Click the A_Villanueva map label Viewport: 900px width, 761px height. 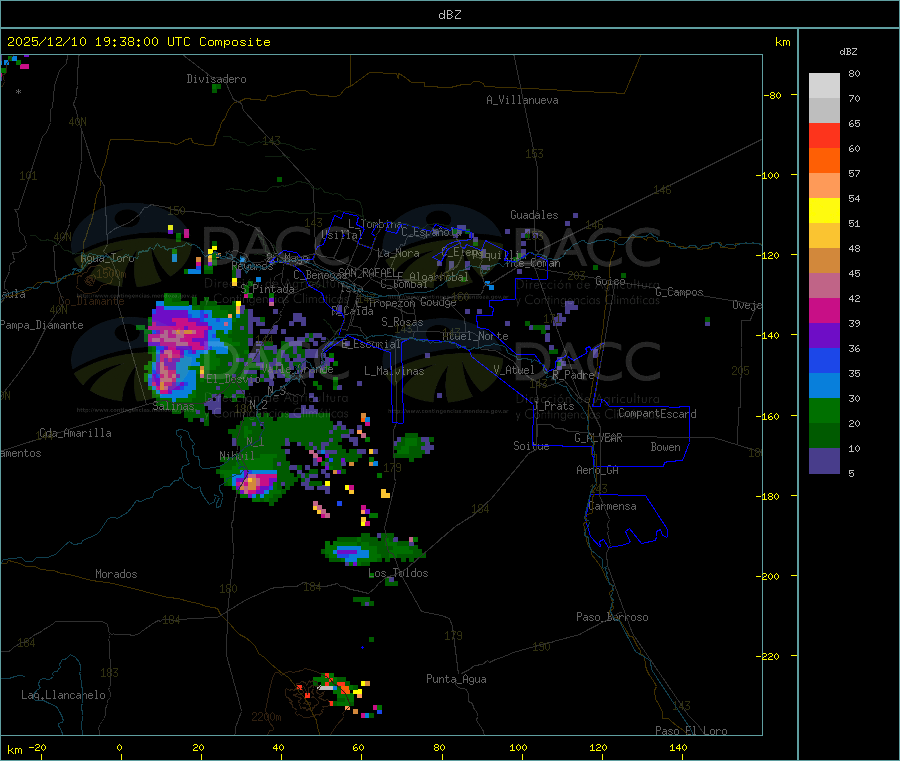[522, 100]
